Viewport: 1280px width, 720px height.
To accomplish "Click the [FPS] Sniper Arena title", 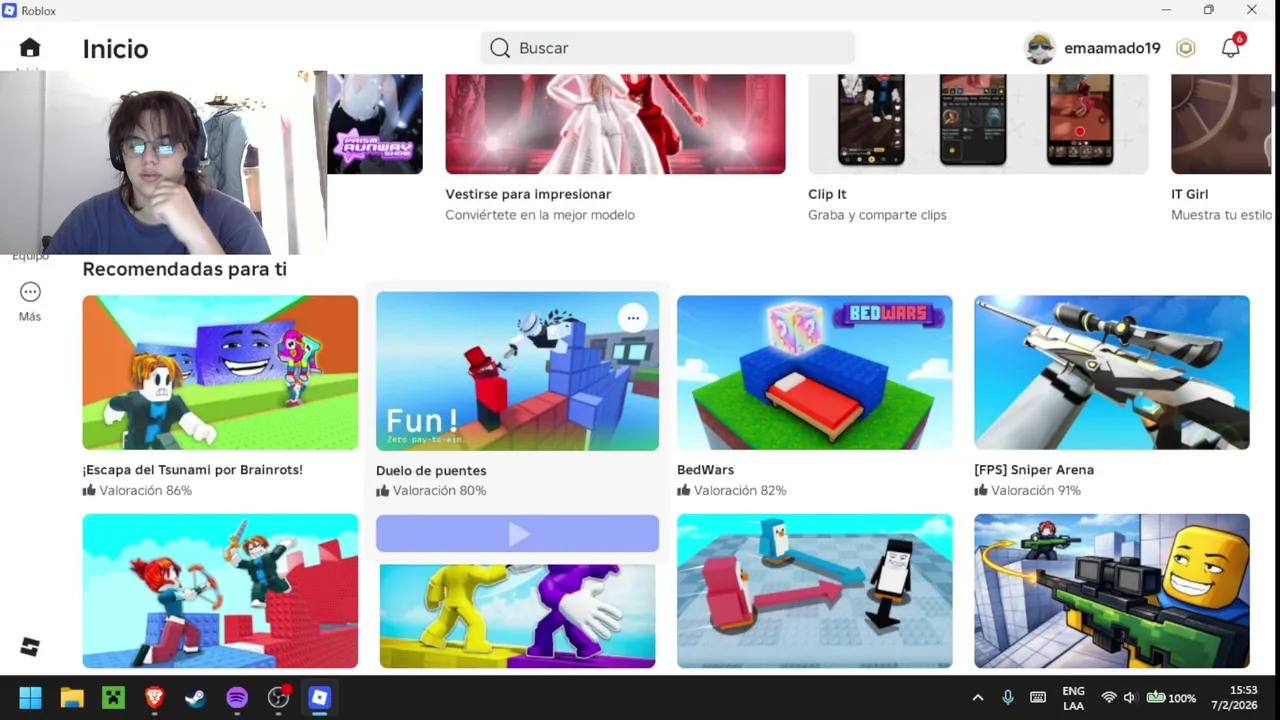I will click(1034, 469).
